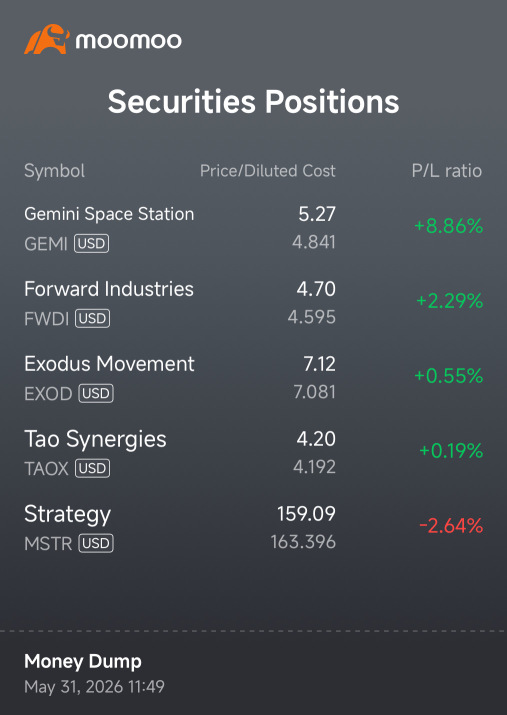Click the Securities Positions title
507x715 pixels.
coord(254,101)
